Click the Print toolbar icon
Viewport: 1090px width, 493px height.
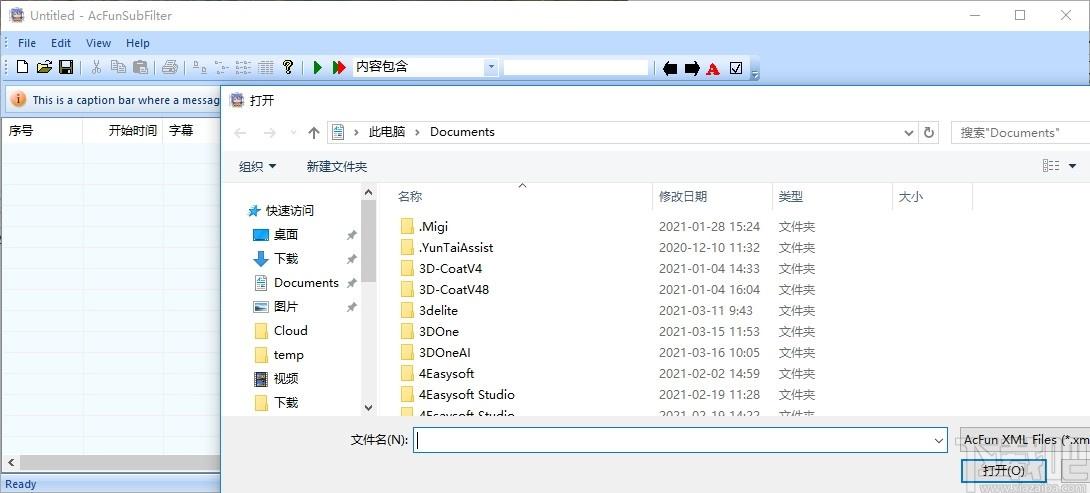tap(170, 67)
